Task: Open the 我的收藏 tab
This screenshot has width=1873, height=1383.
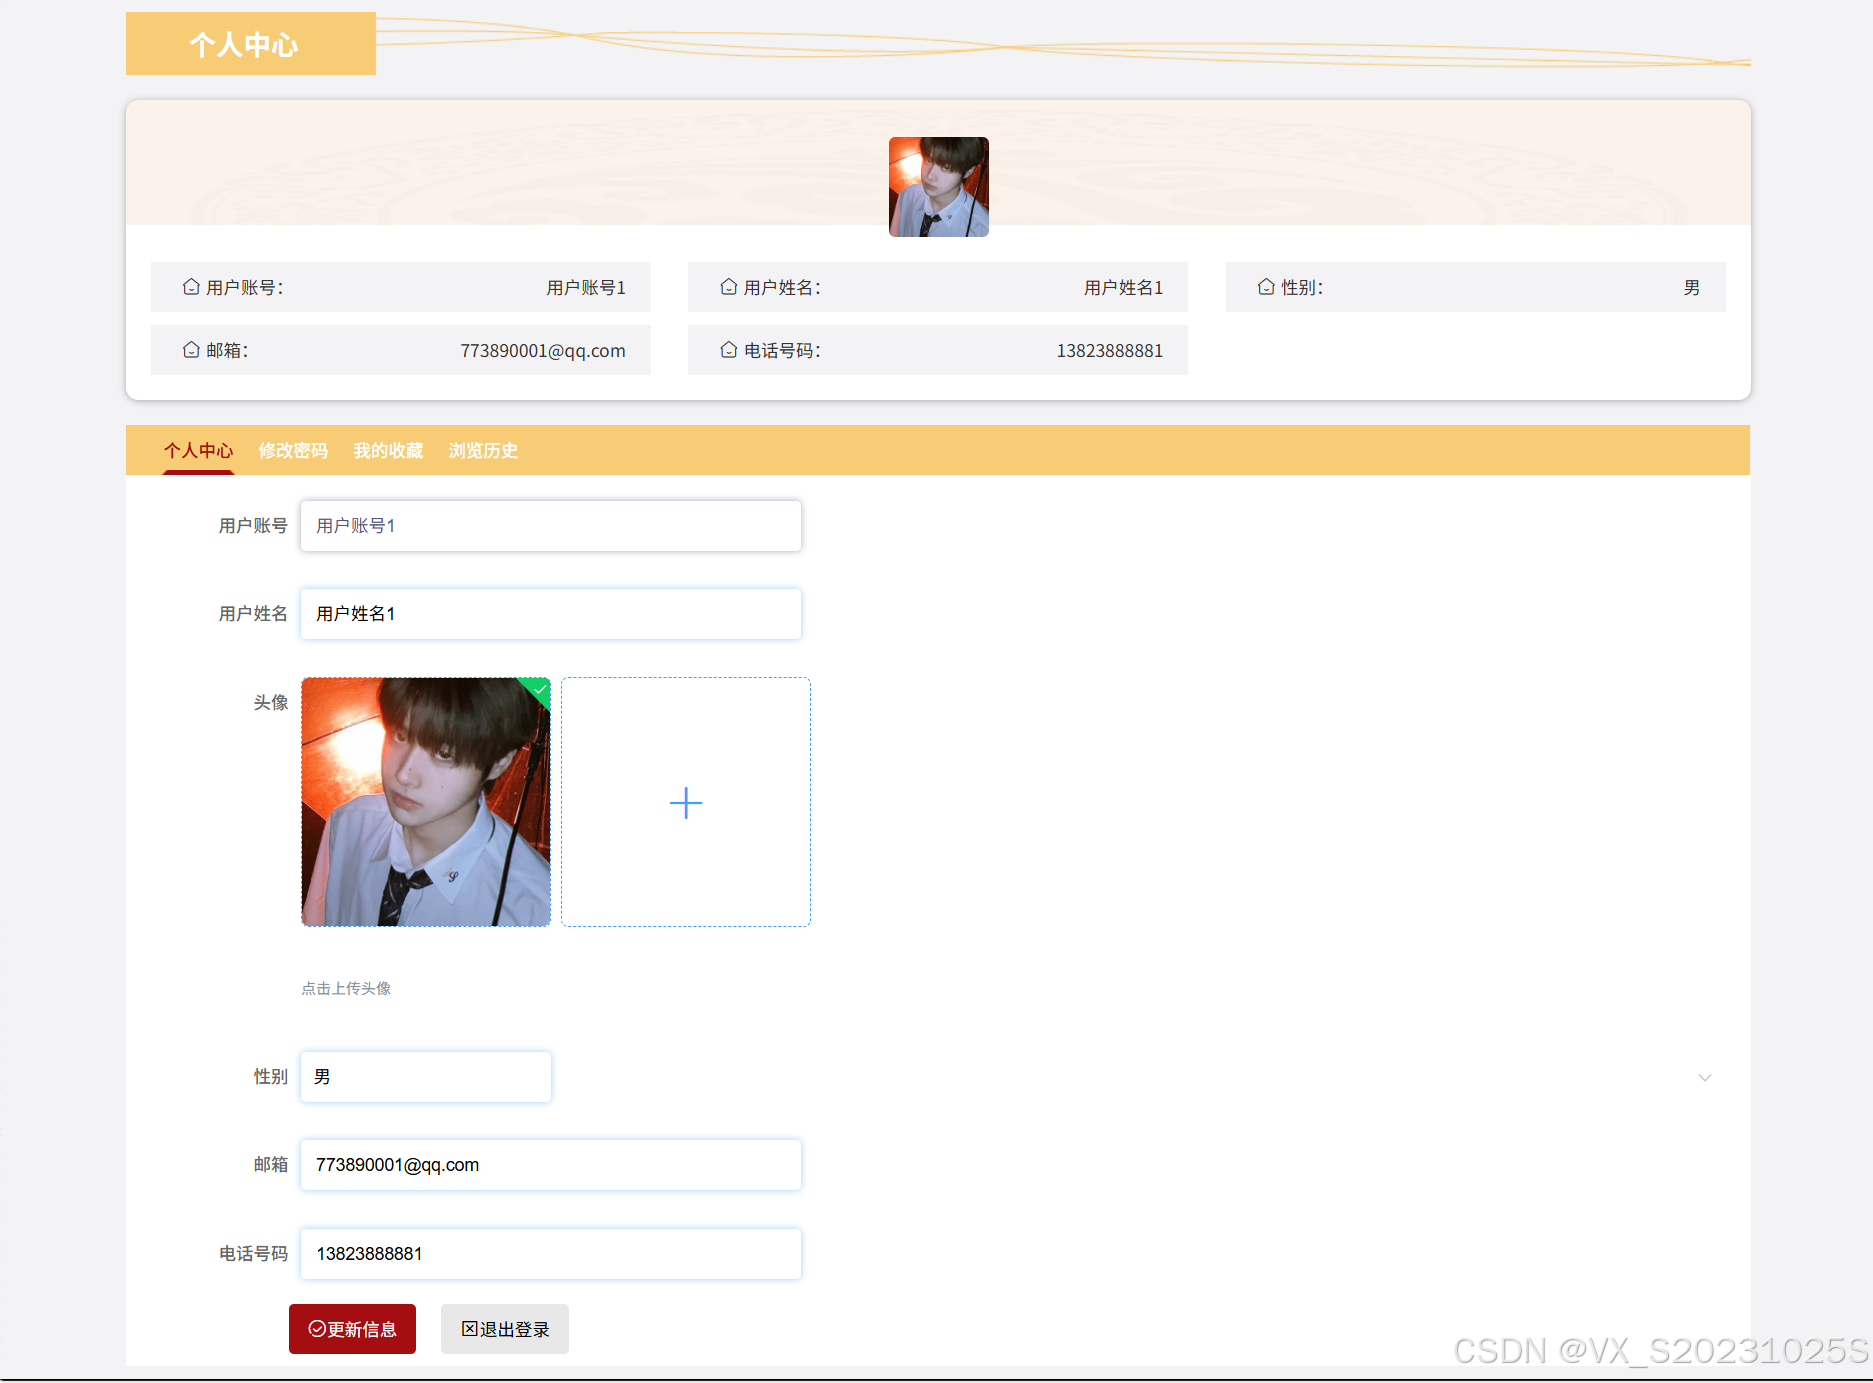Action: tap(388, 451)
